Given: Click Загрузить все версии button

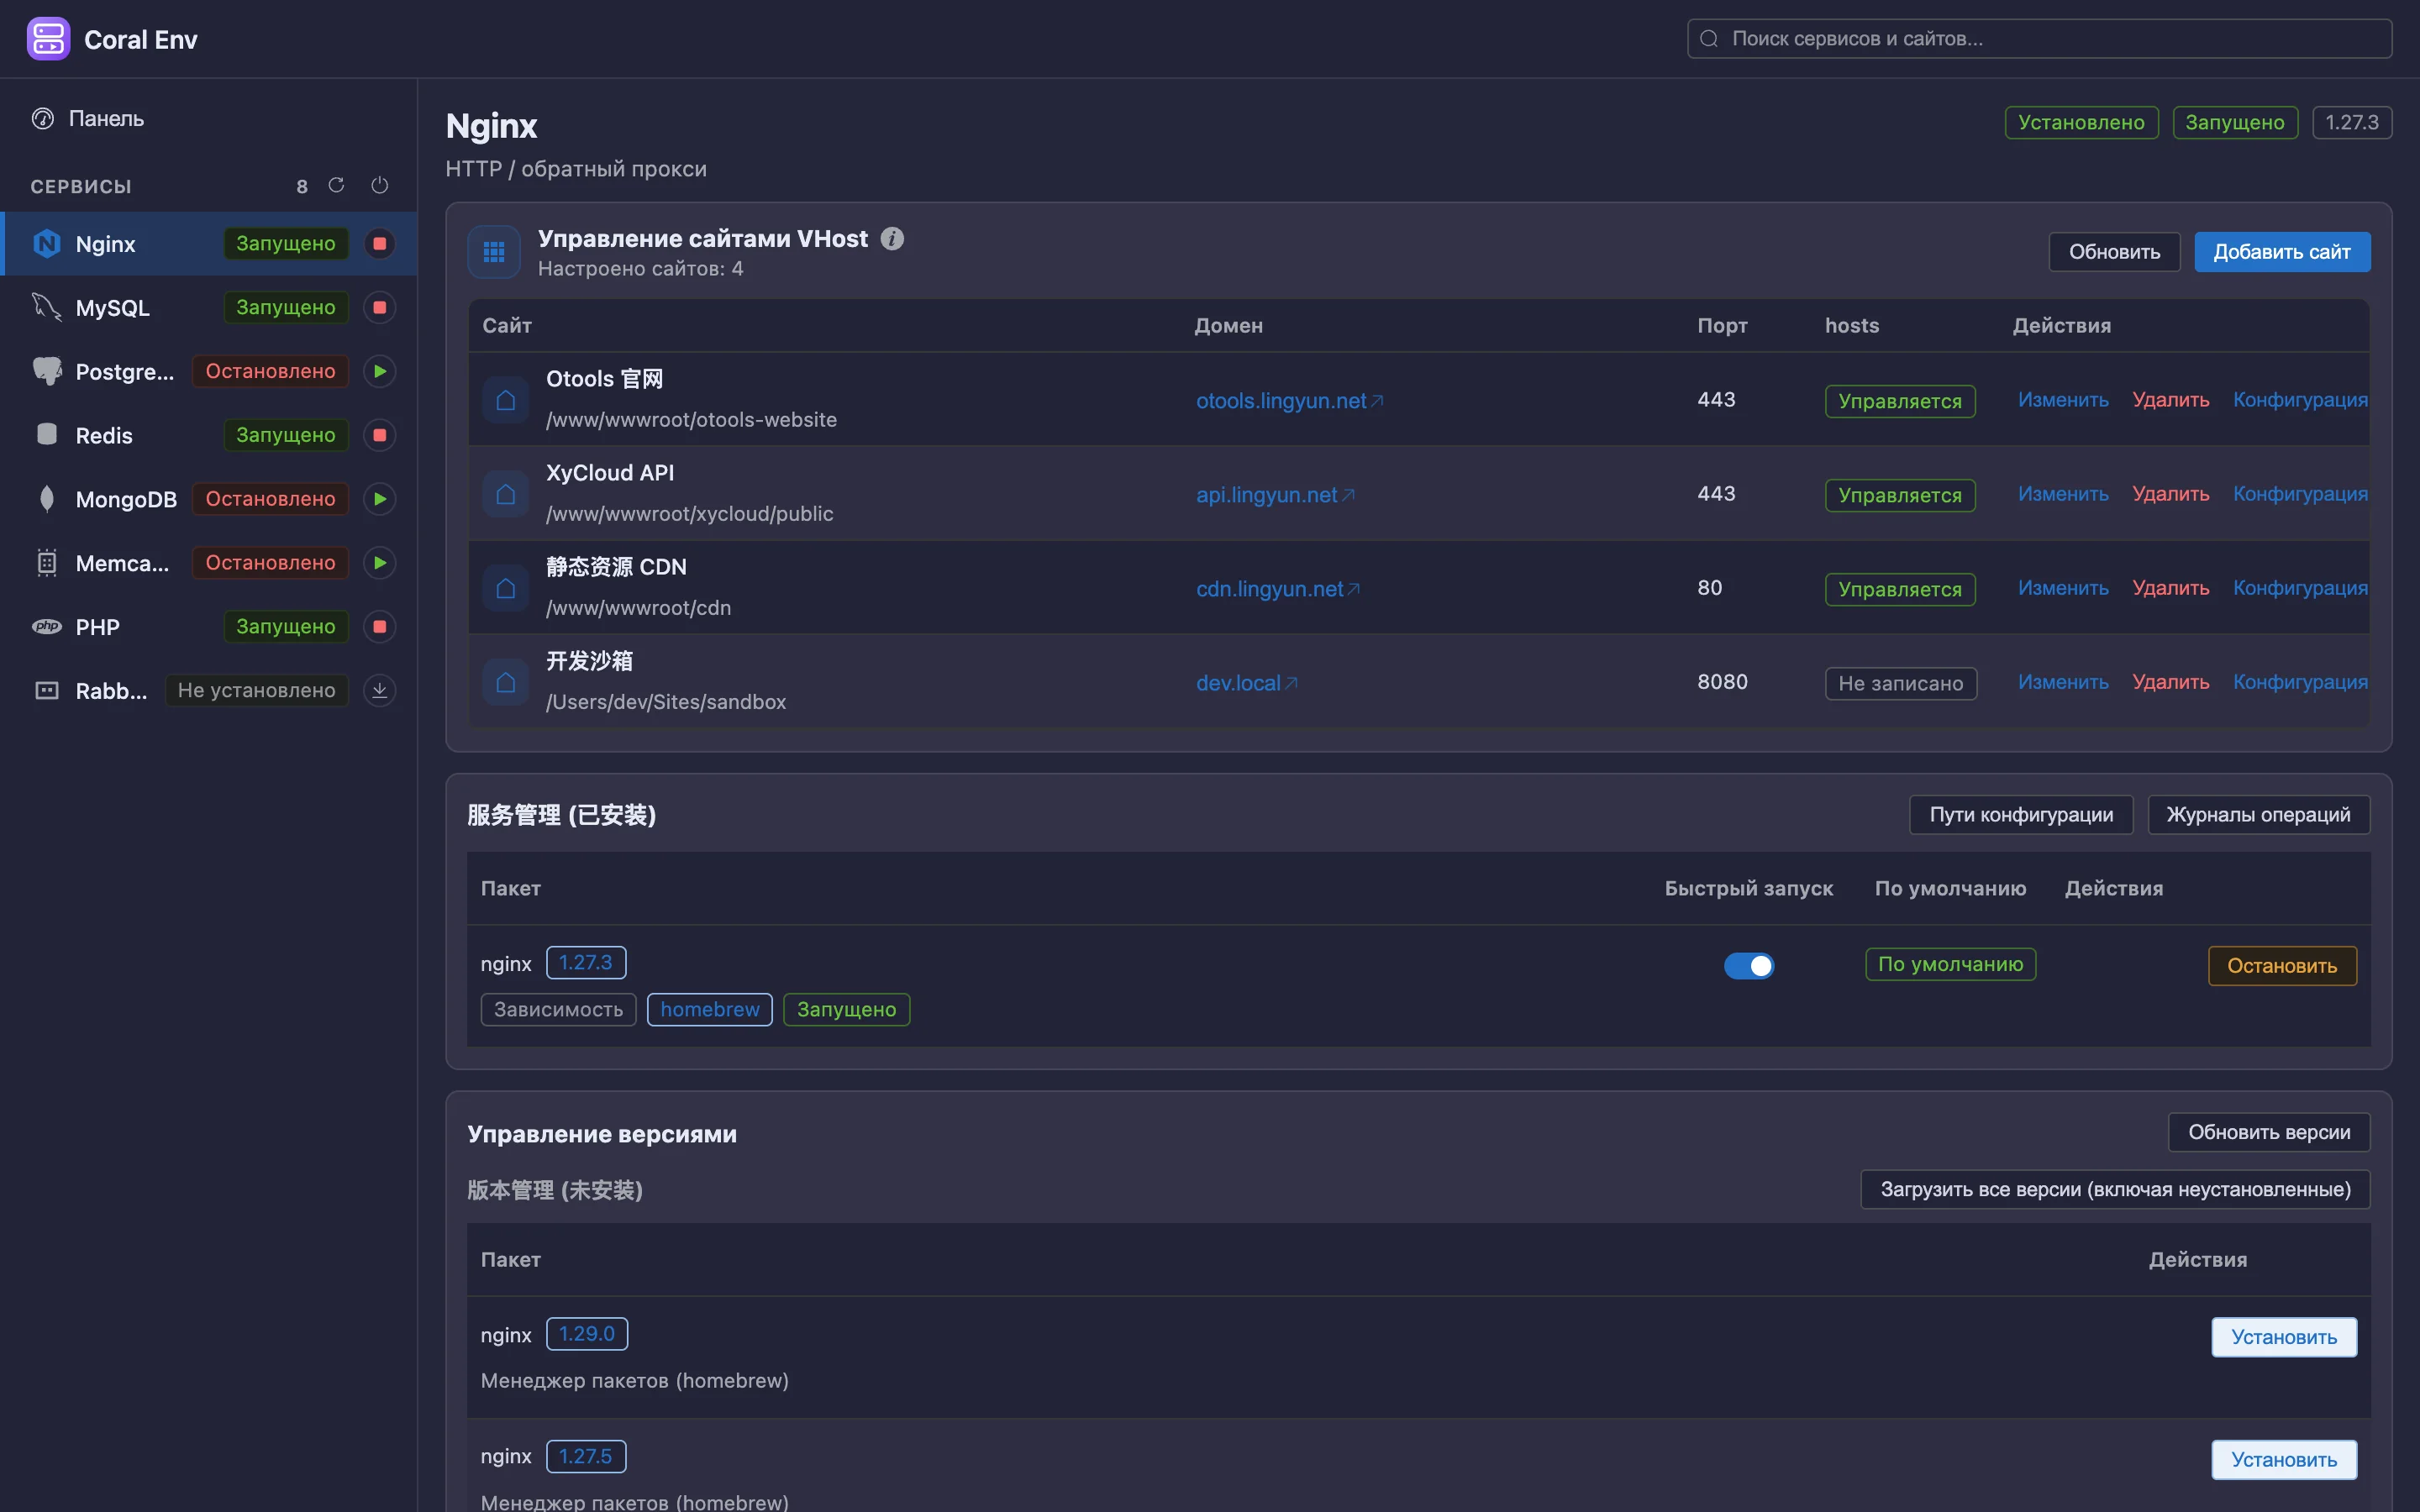Looking at the screenshot, I should [2115, 1190].
